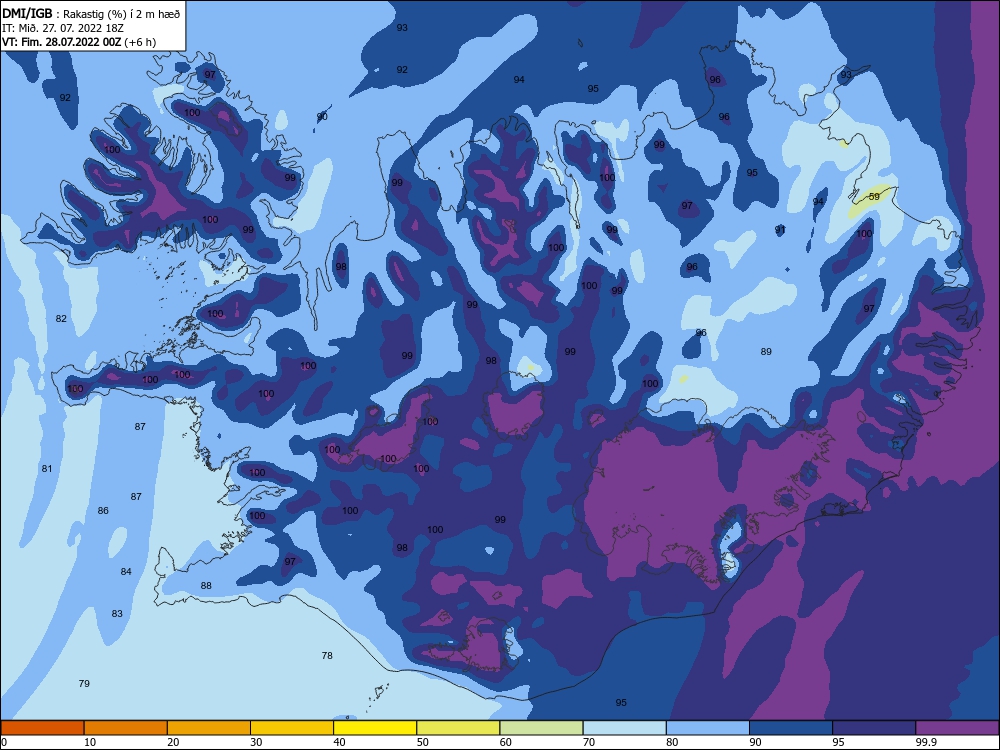Click the 78 value off the south coast
1000x750 pixels.
[x=327, y=655]
